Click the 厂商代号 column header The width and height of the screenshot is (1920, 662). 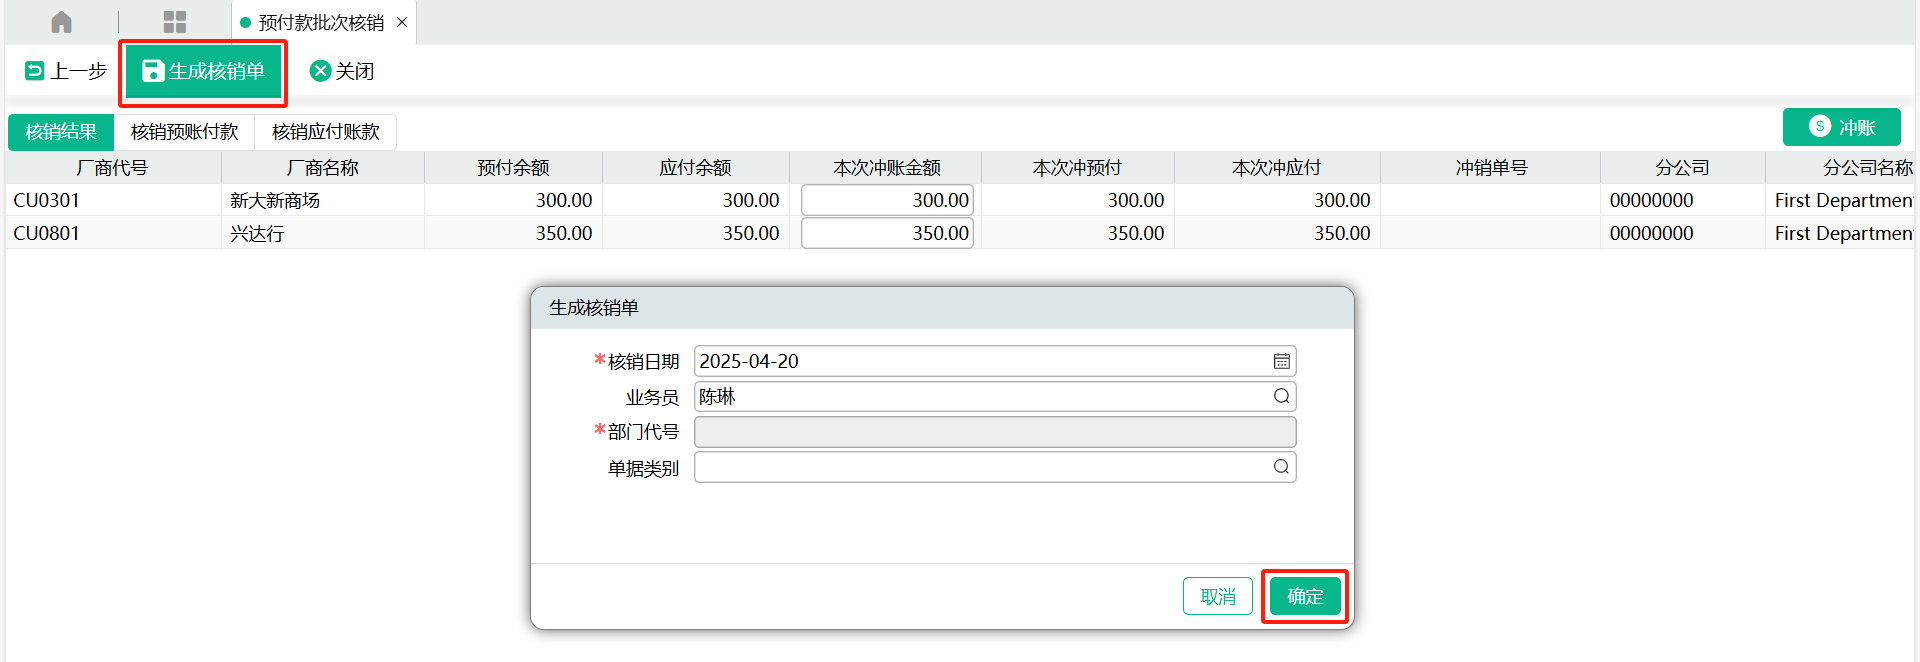pyautogui.click(x=112, y=168)
